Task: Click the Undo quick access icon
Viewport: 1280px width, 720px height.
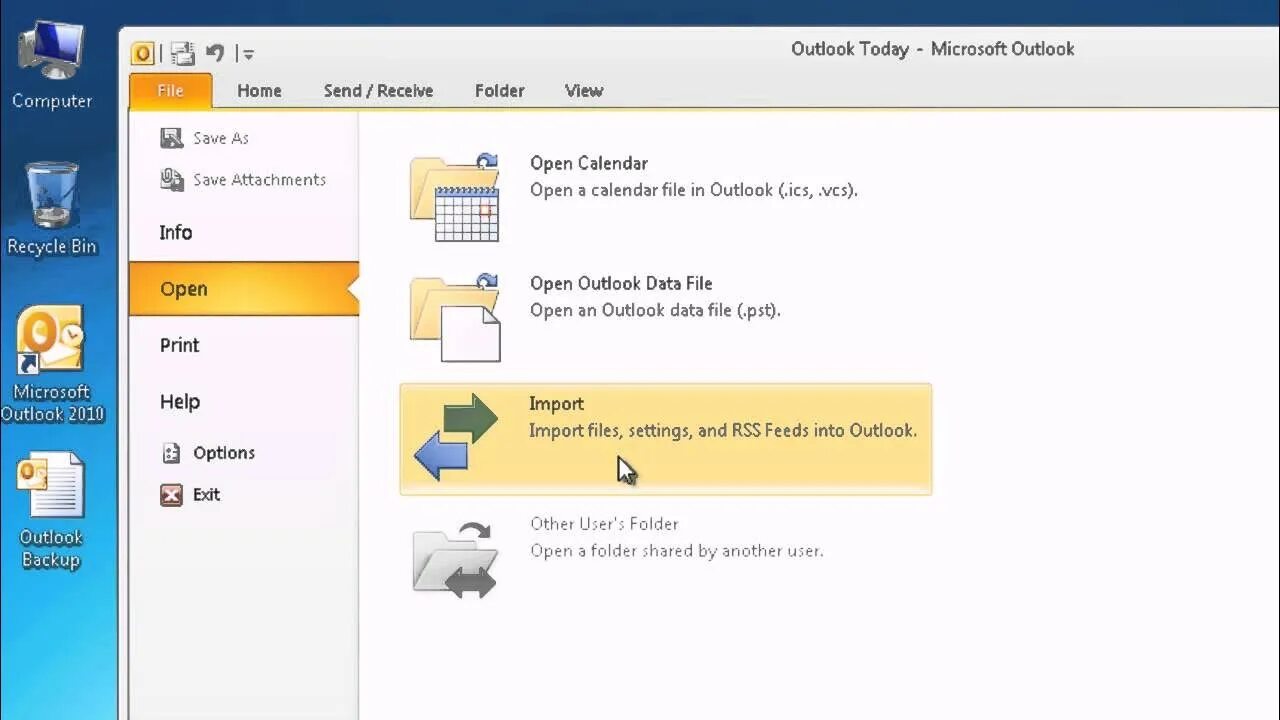Action: pos(215,53)
